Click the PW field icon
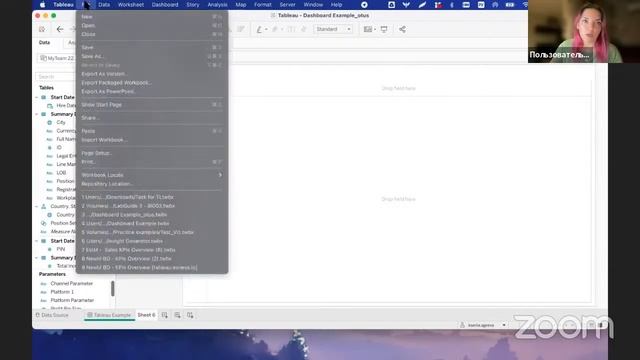The image size is (640, 360). [x=50, y=249]
